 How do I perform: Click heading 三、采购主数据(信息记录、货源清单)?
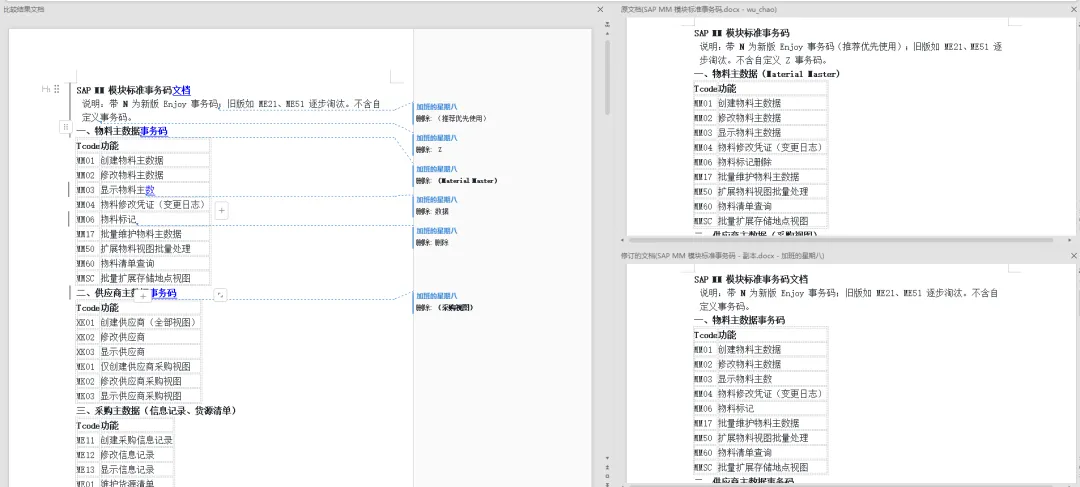coord(156,411)
